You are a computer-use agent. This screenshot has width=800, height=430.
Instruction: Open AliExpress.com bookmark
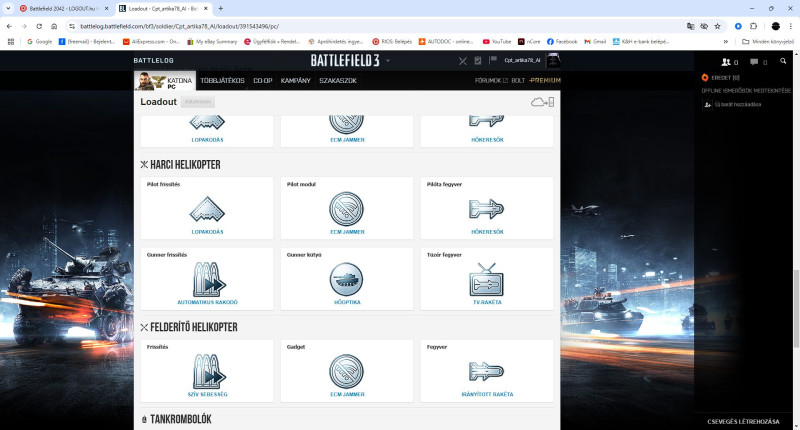pos(152,41)
